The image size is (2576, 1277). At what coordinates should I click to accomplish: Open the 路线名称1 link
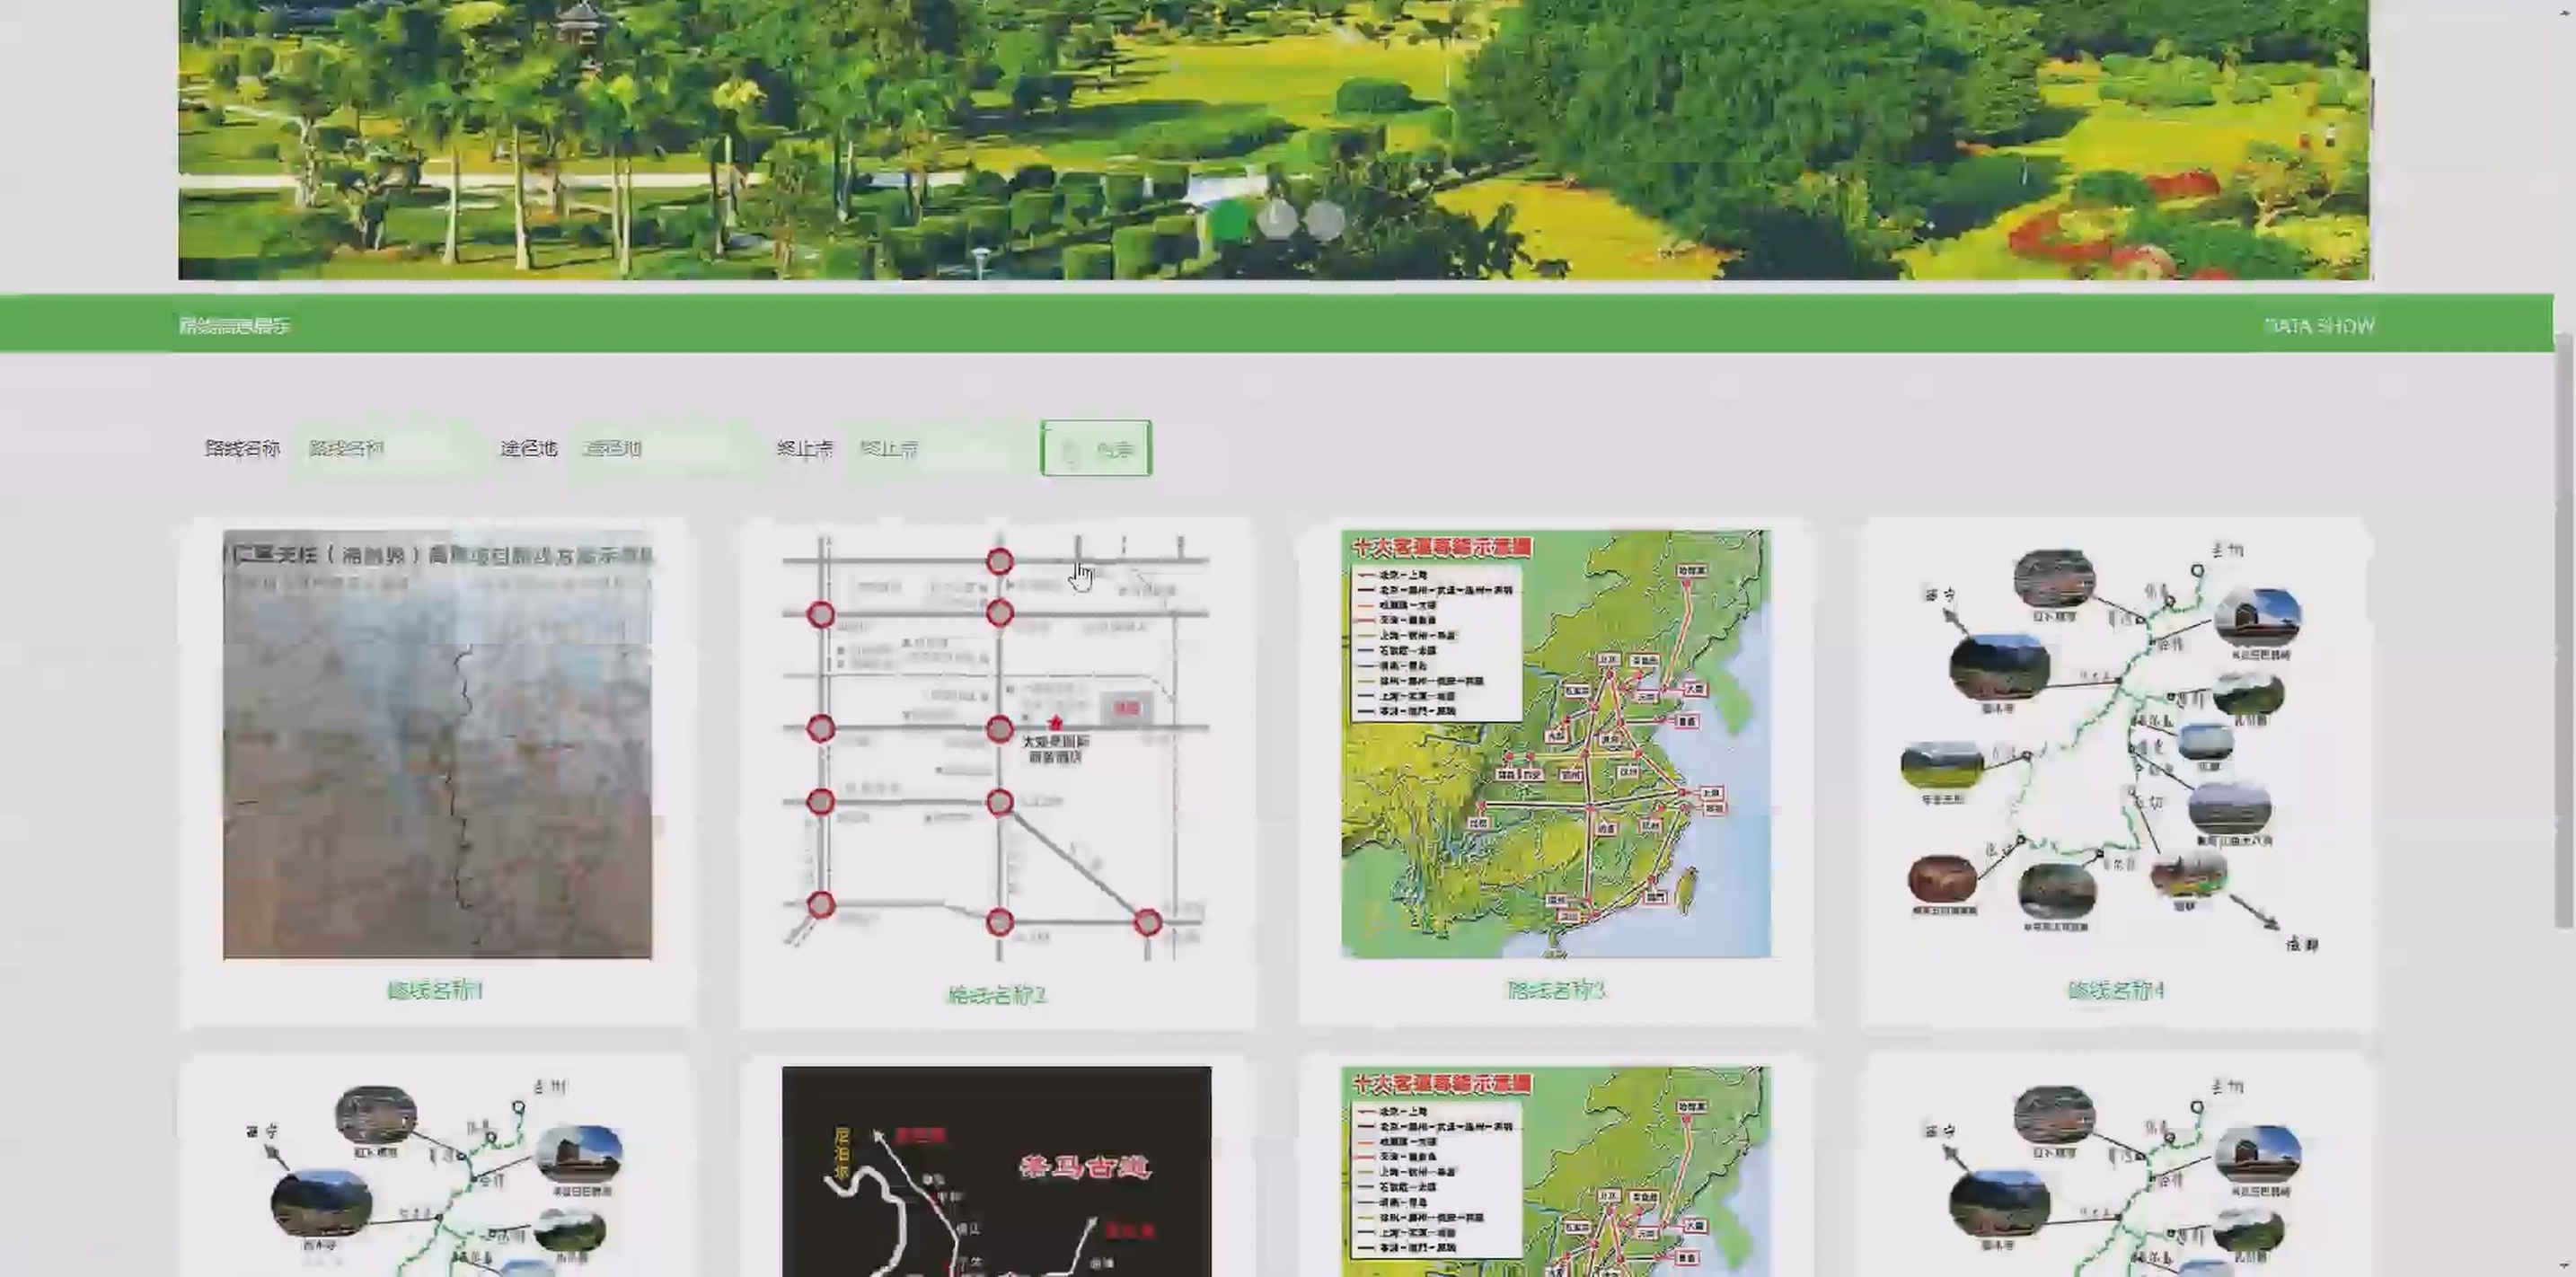[435, 991]
